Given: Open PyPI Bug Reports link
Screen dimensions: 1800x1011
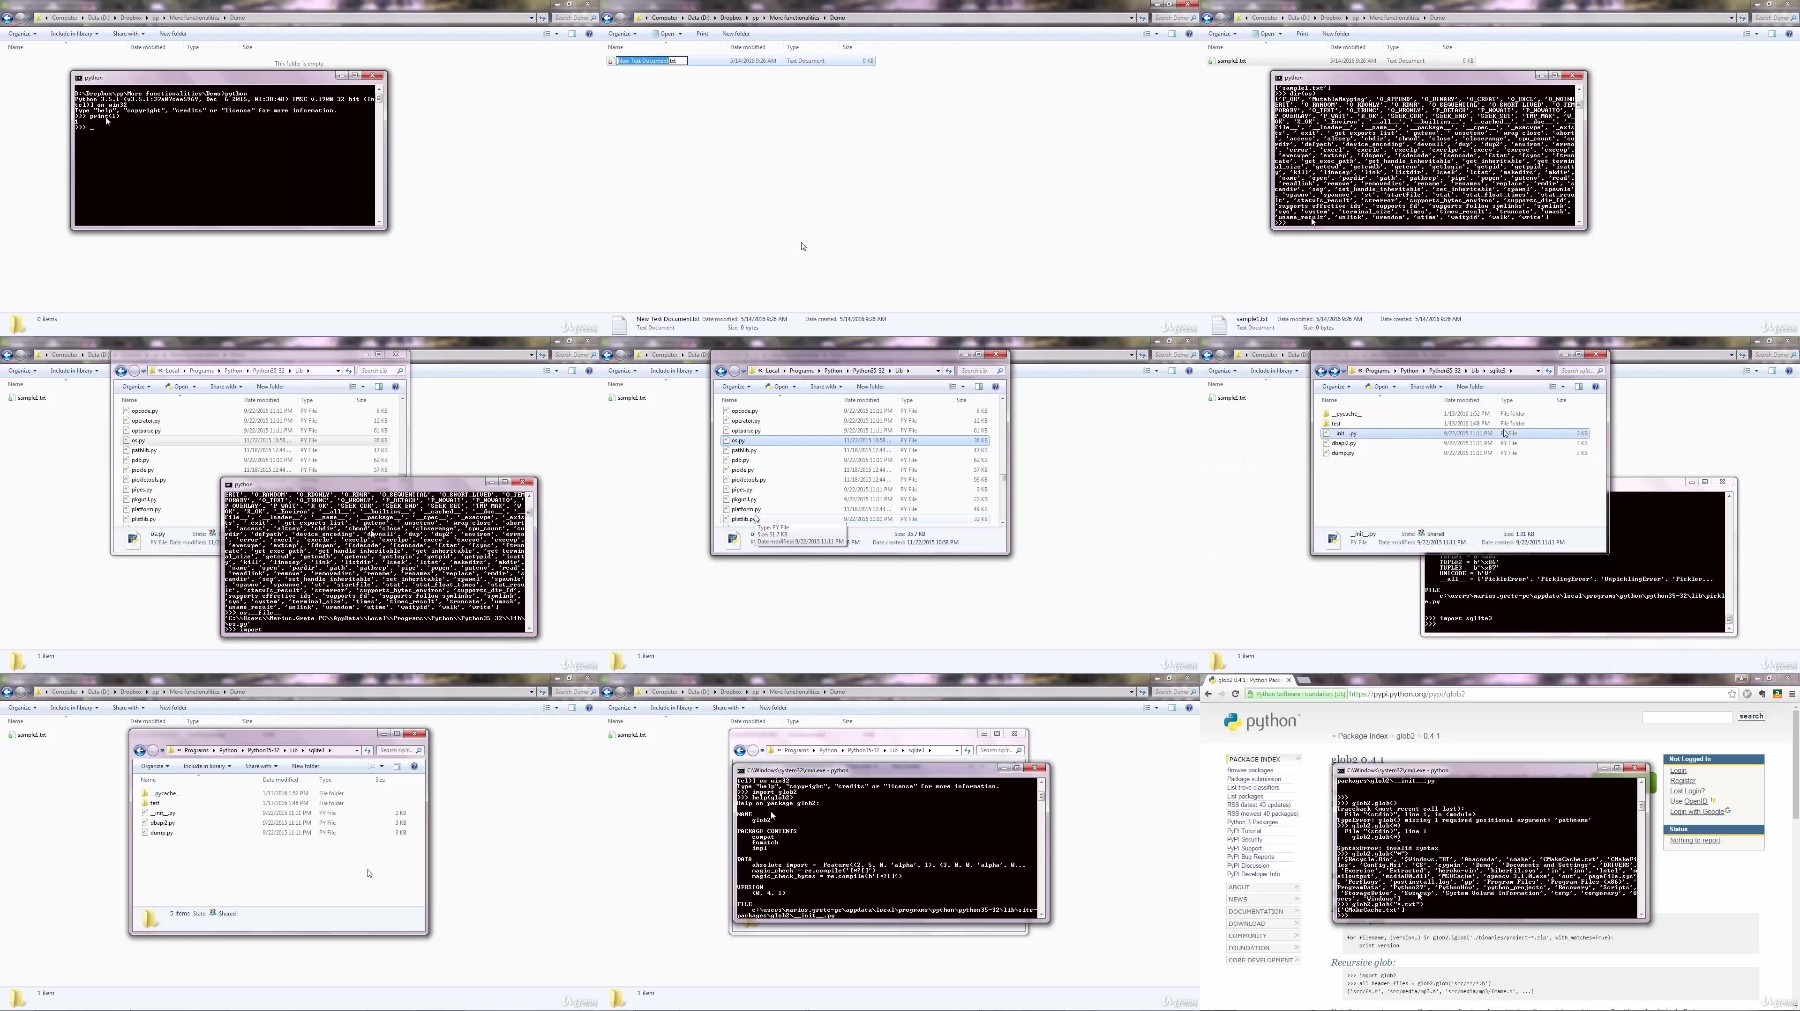Looking at the screenshot, I should tap(1250, 857).
